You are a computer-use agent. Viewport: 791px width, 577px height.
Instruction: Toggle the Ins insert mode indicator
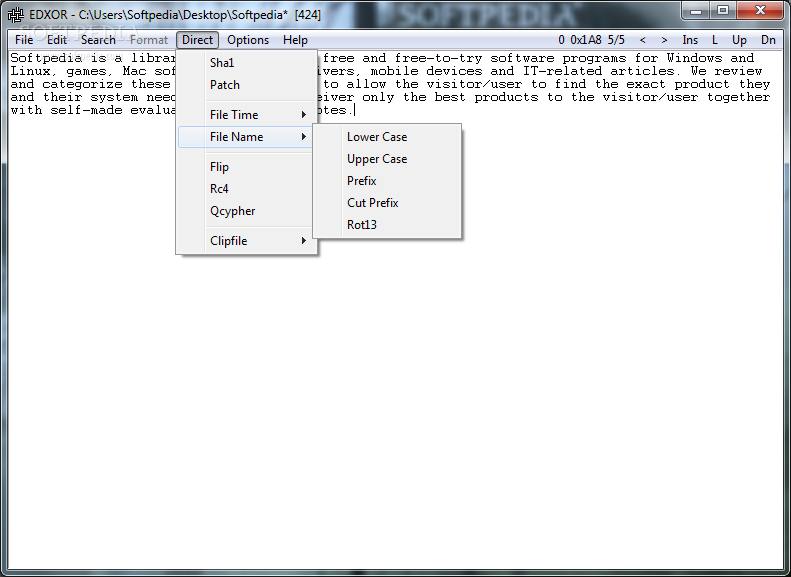pos(690,40)
